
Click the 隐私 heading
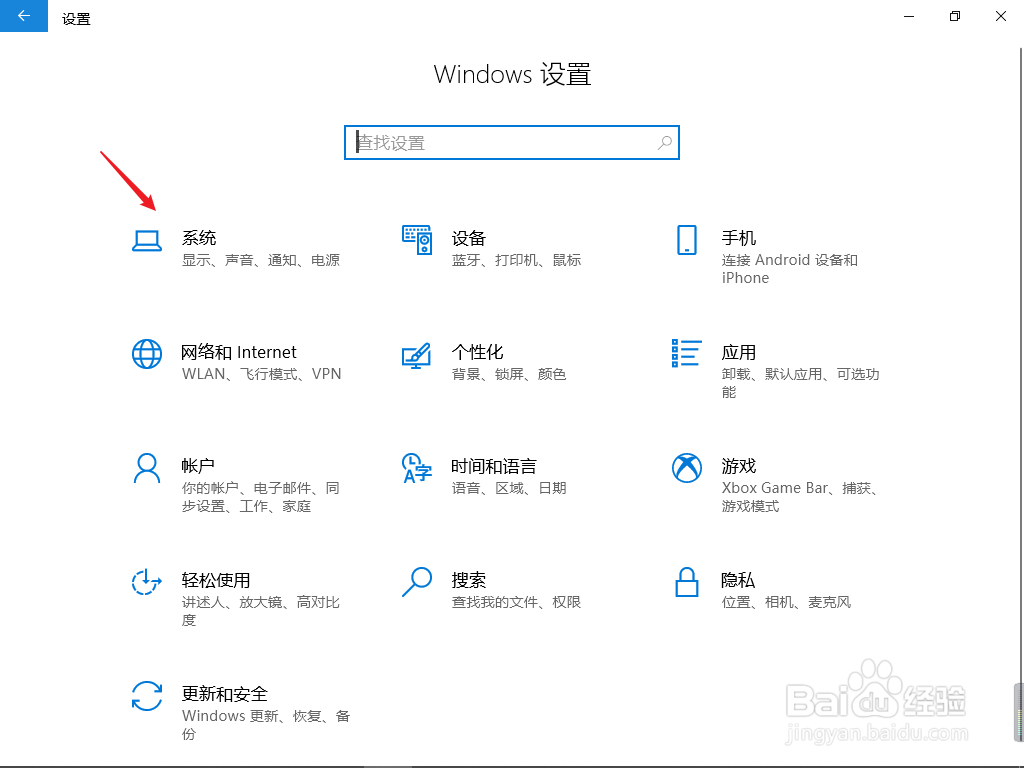pyautogui.click(x=738, y=580)
